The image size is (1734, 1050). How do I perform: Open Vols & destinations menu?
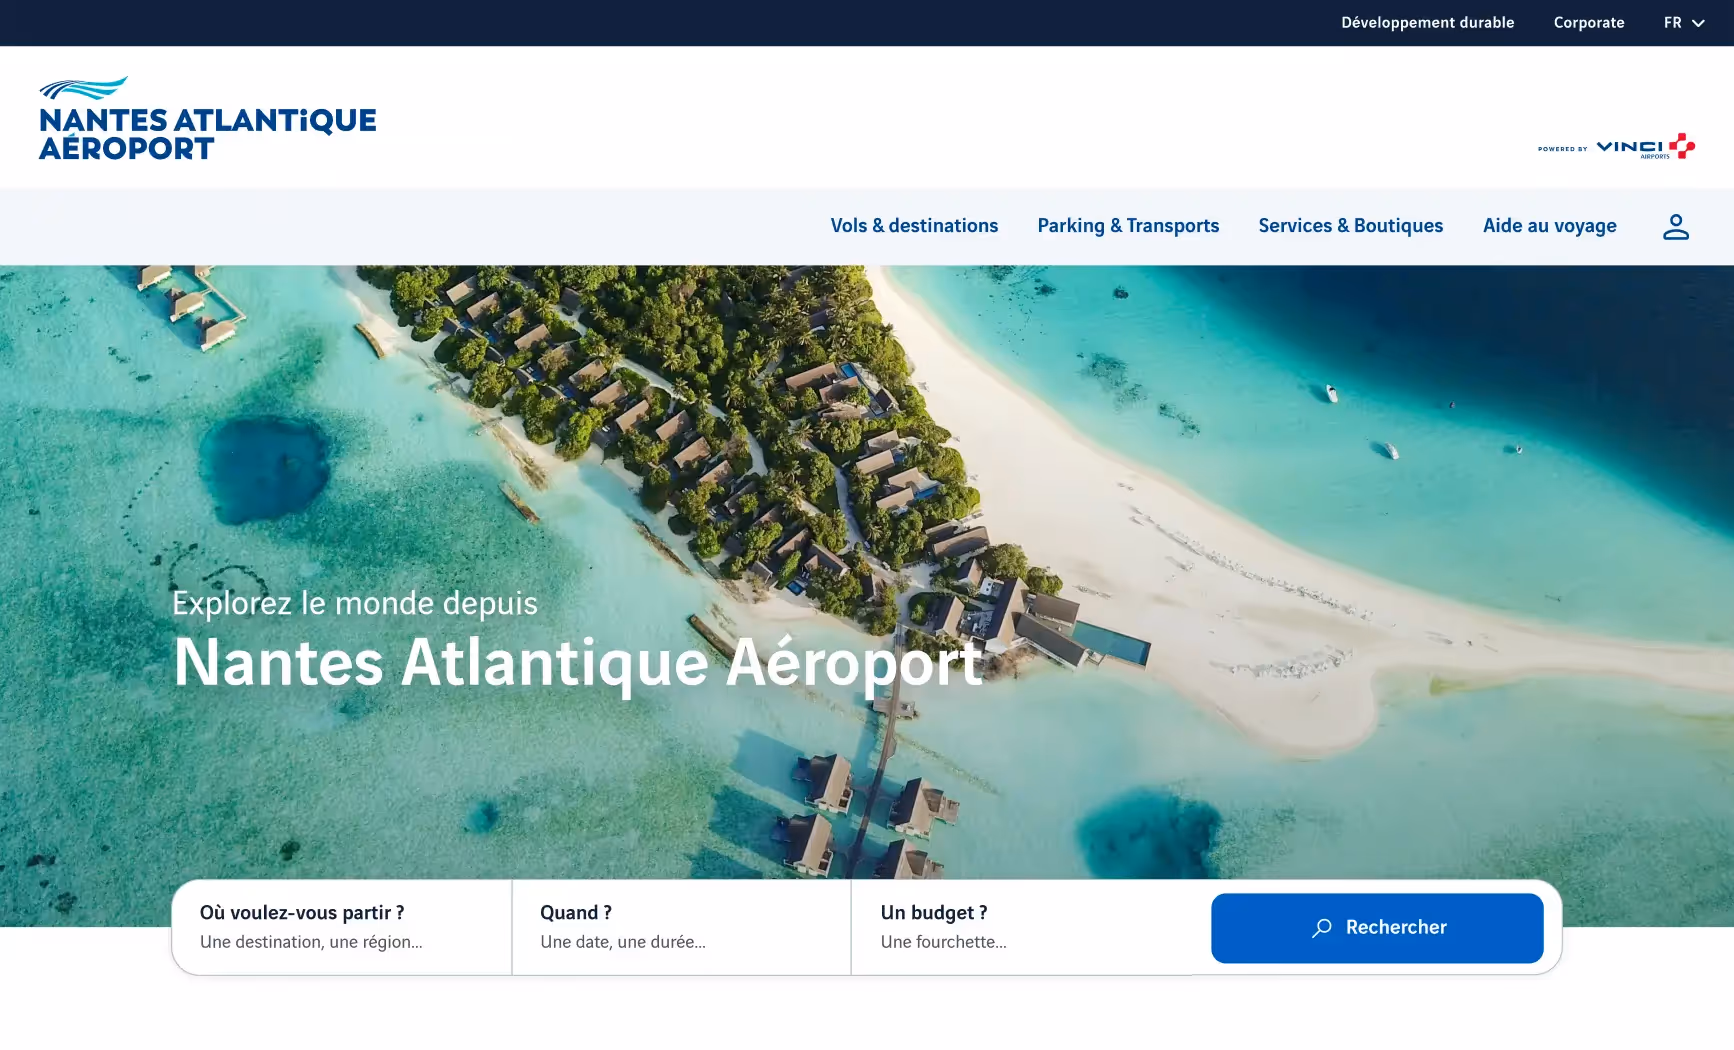click(914, 226)
